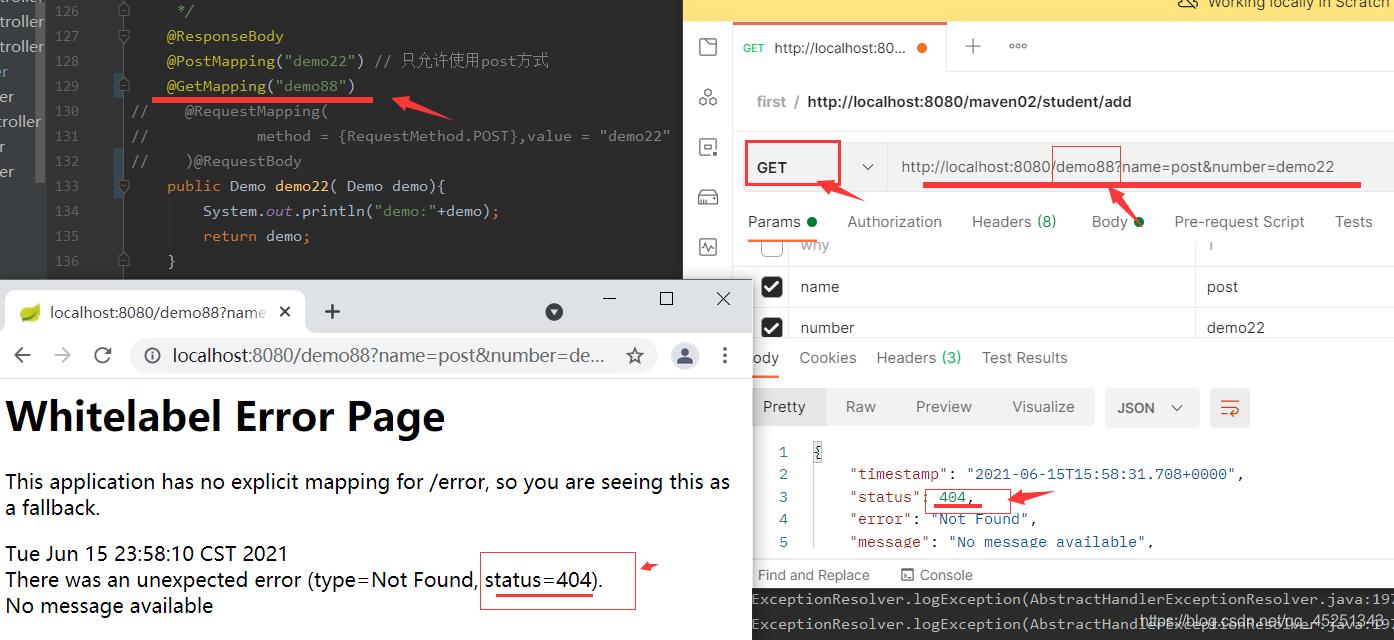Open the Test Results tab
1394x640 pixels.
[x=1024, y=358]
